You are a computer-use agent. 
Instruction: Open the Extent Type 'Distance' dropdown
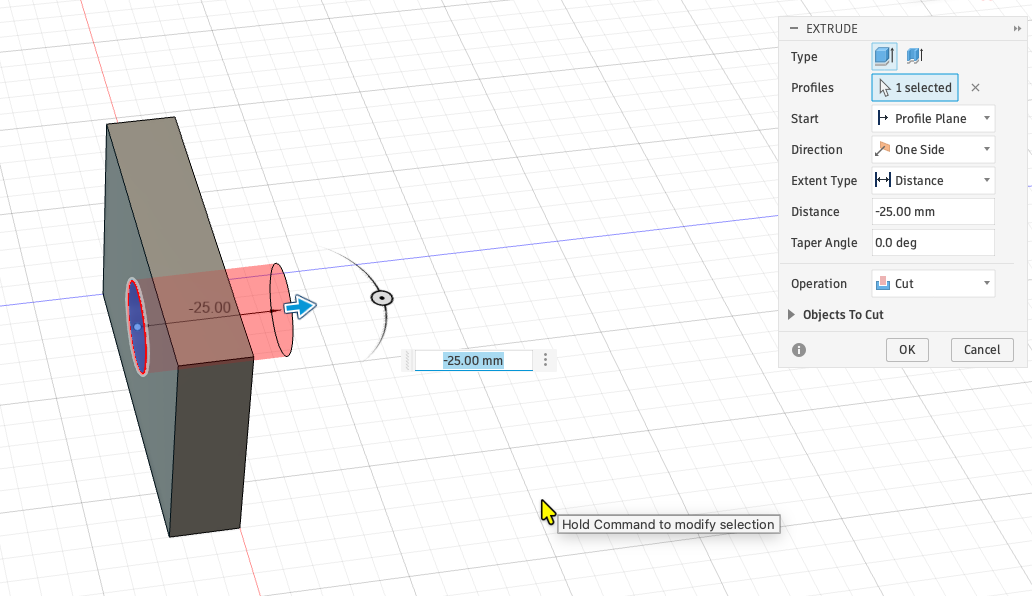tap(933, 180)
